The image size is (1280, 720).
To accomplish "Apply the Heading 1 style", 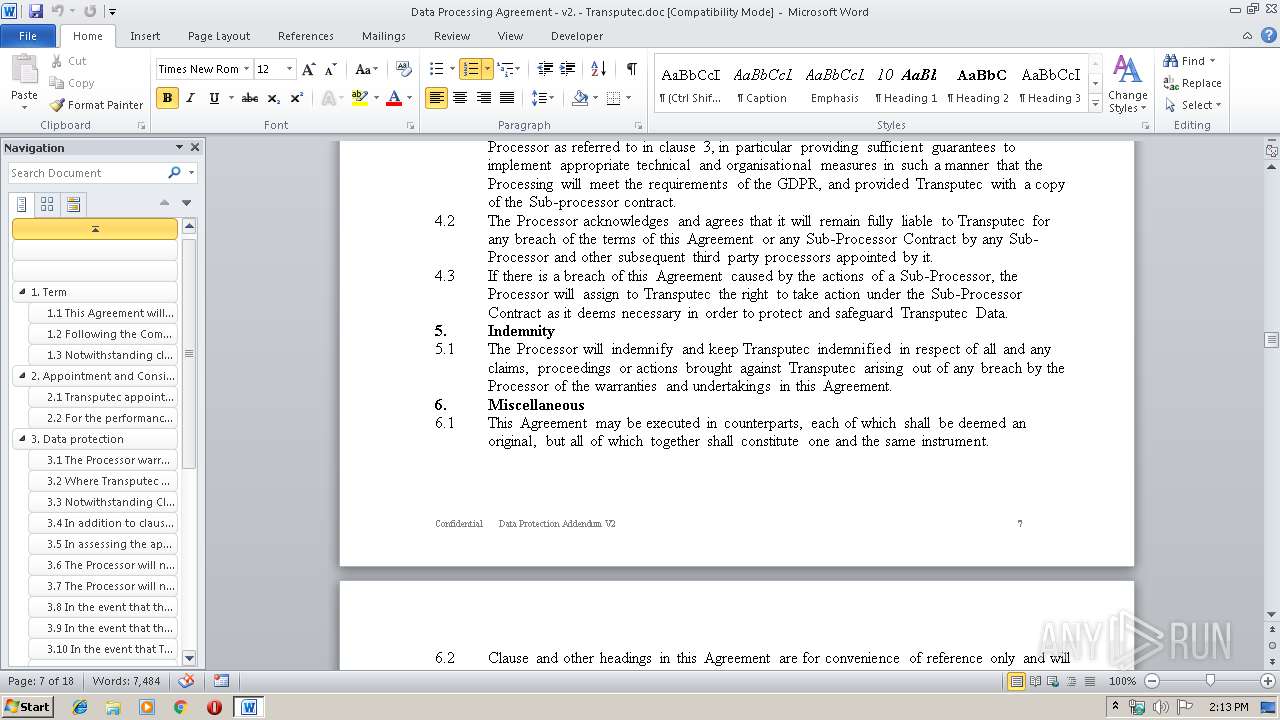I will [x=906, y=85].
